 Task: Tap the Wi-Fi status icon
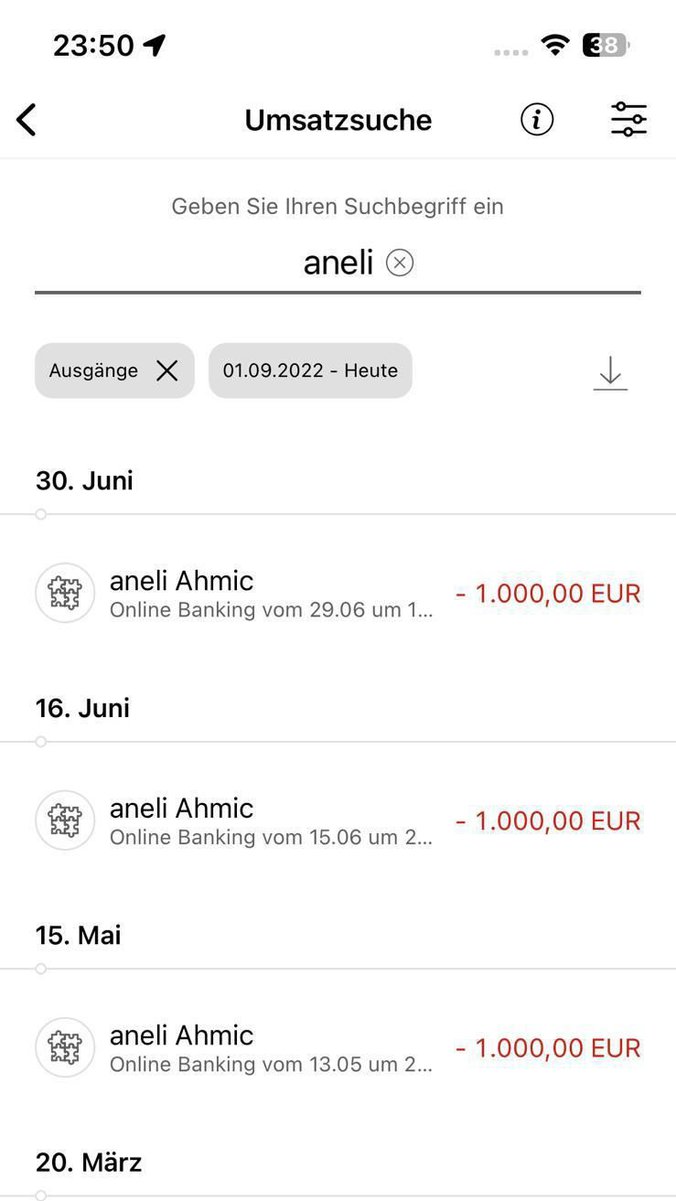pyautogui.click(x=552, y=45)
